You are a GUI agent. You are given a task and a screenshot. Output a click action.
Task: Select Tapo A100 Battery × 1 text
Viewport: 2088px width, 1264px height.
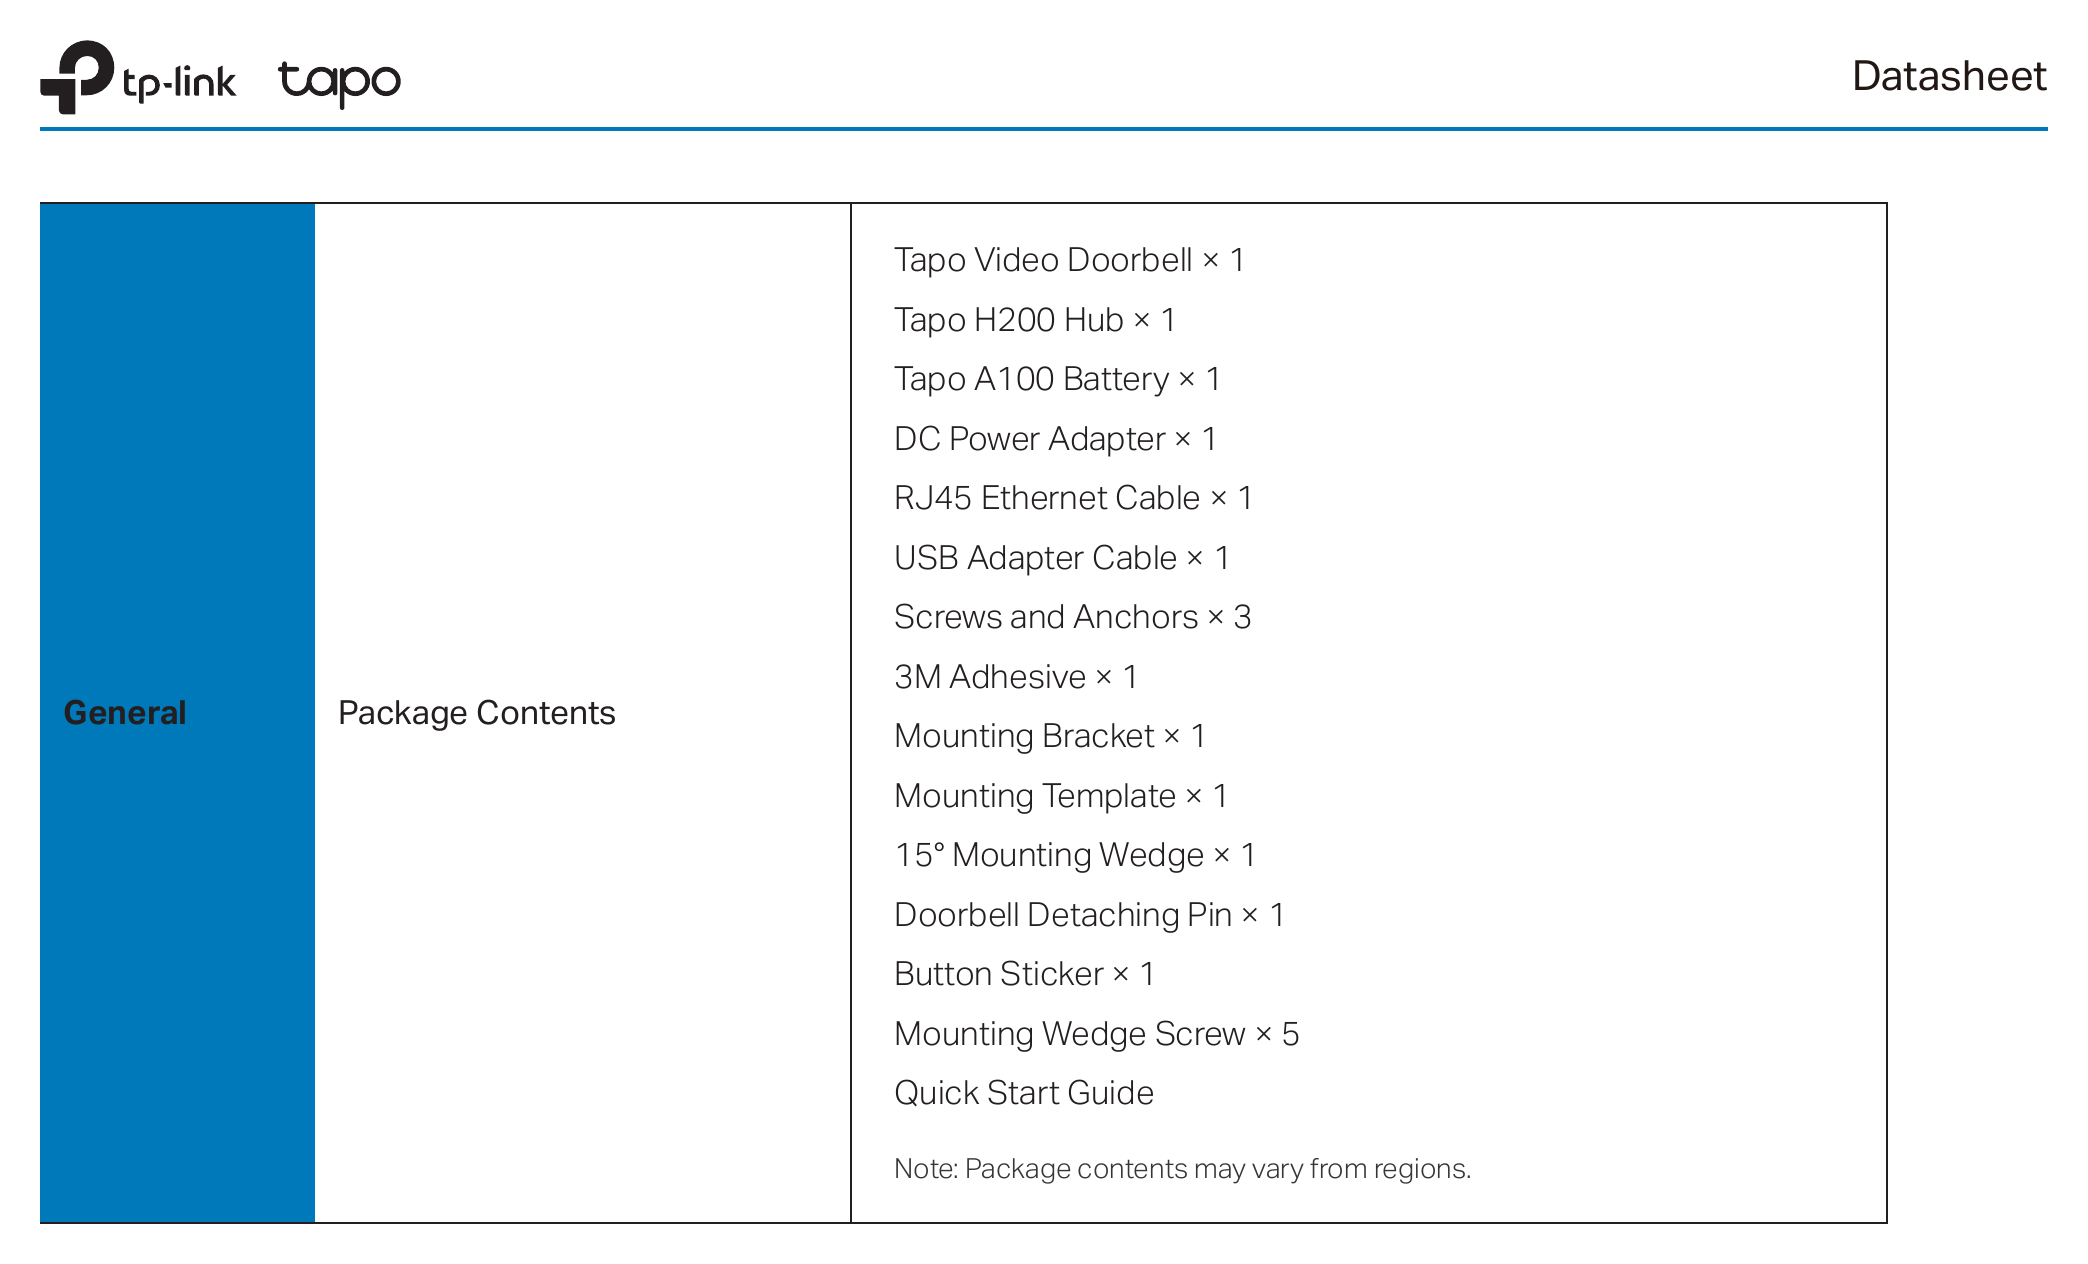click(x=1057, y=379)
